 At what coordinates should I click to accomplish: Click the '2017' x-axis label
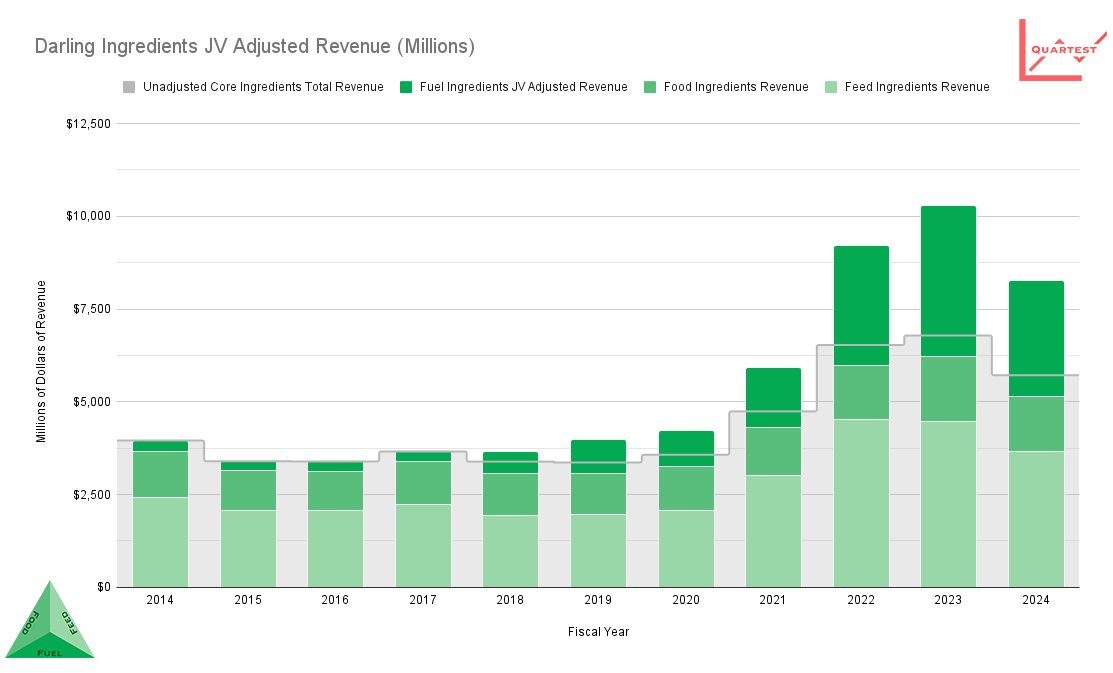pos(423,600)
